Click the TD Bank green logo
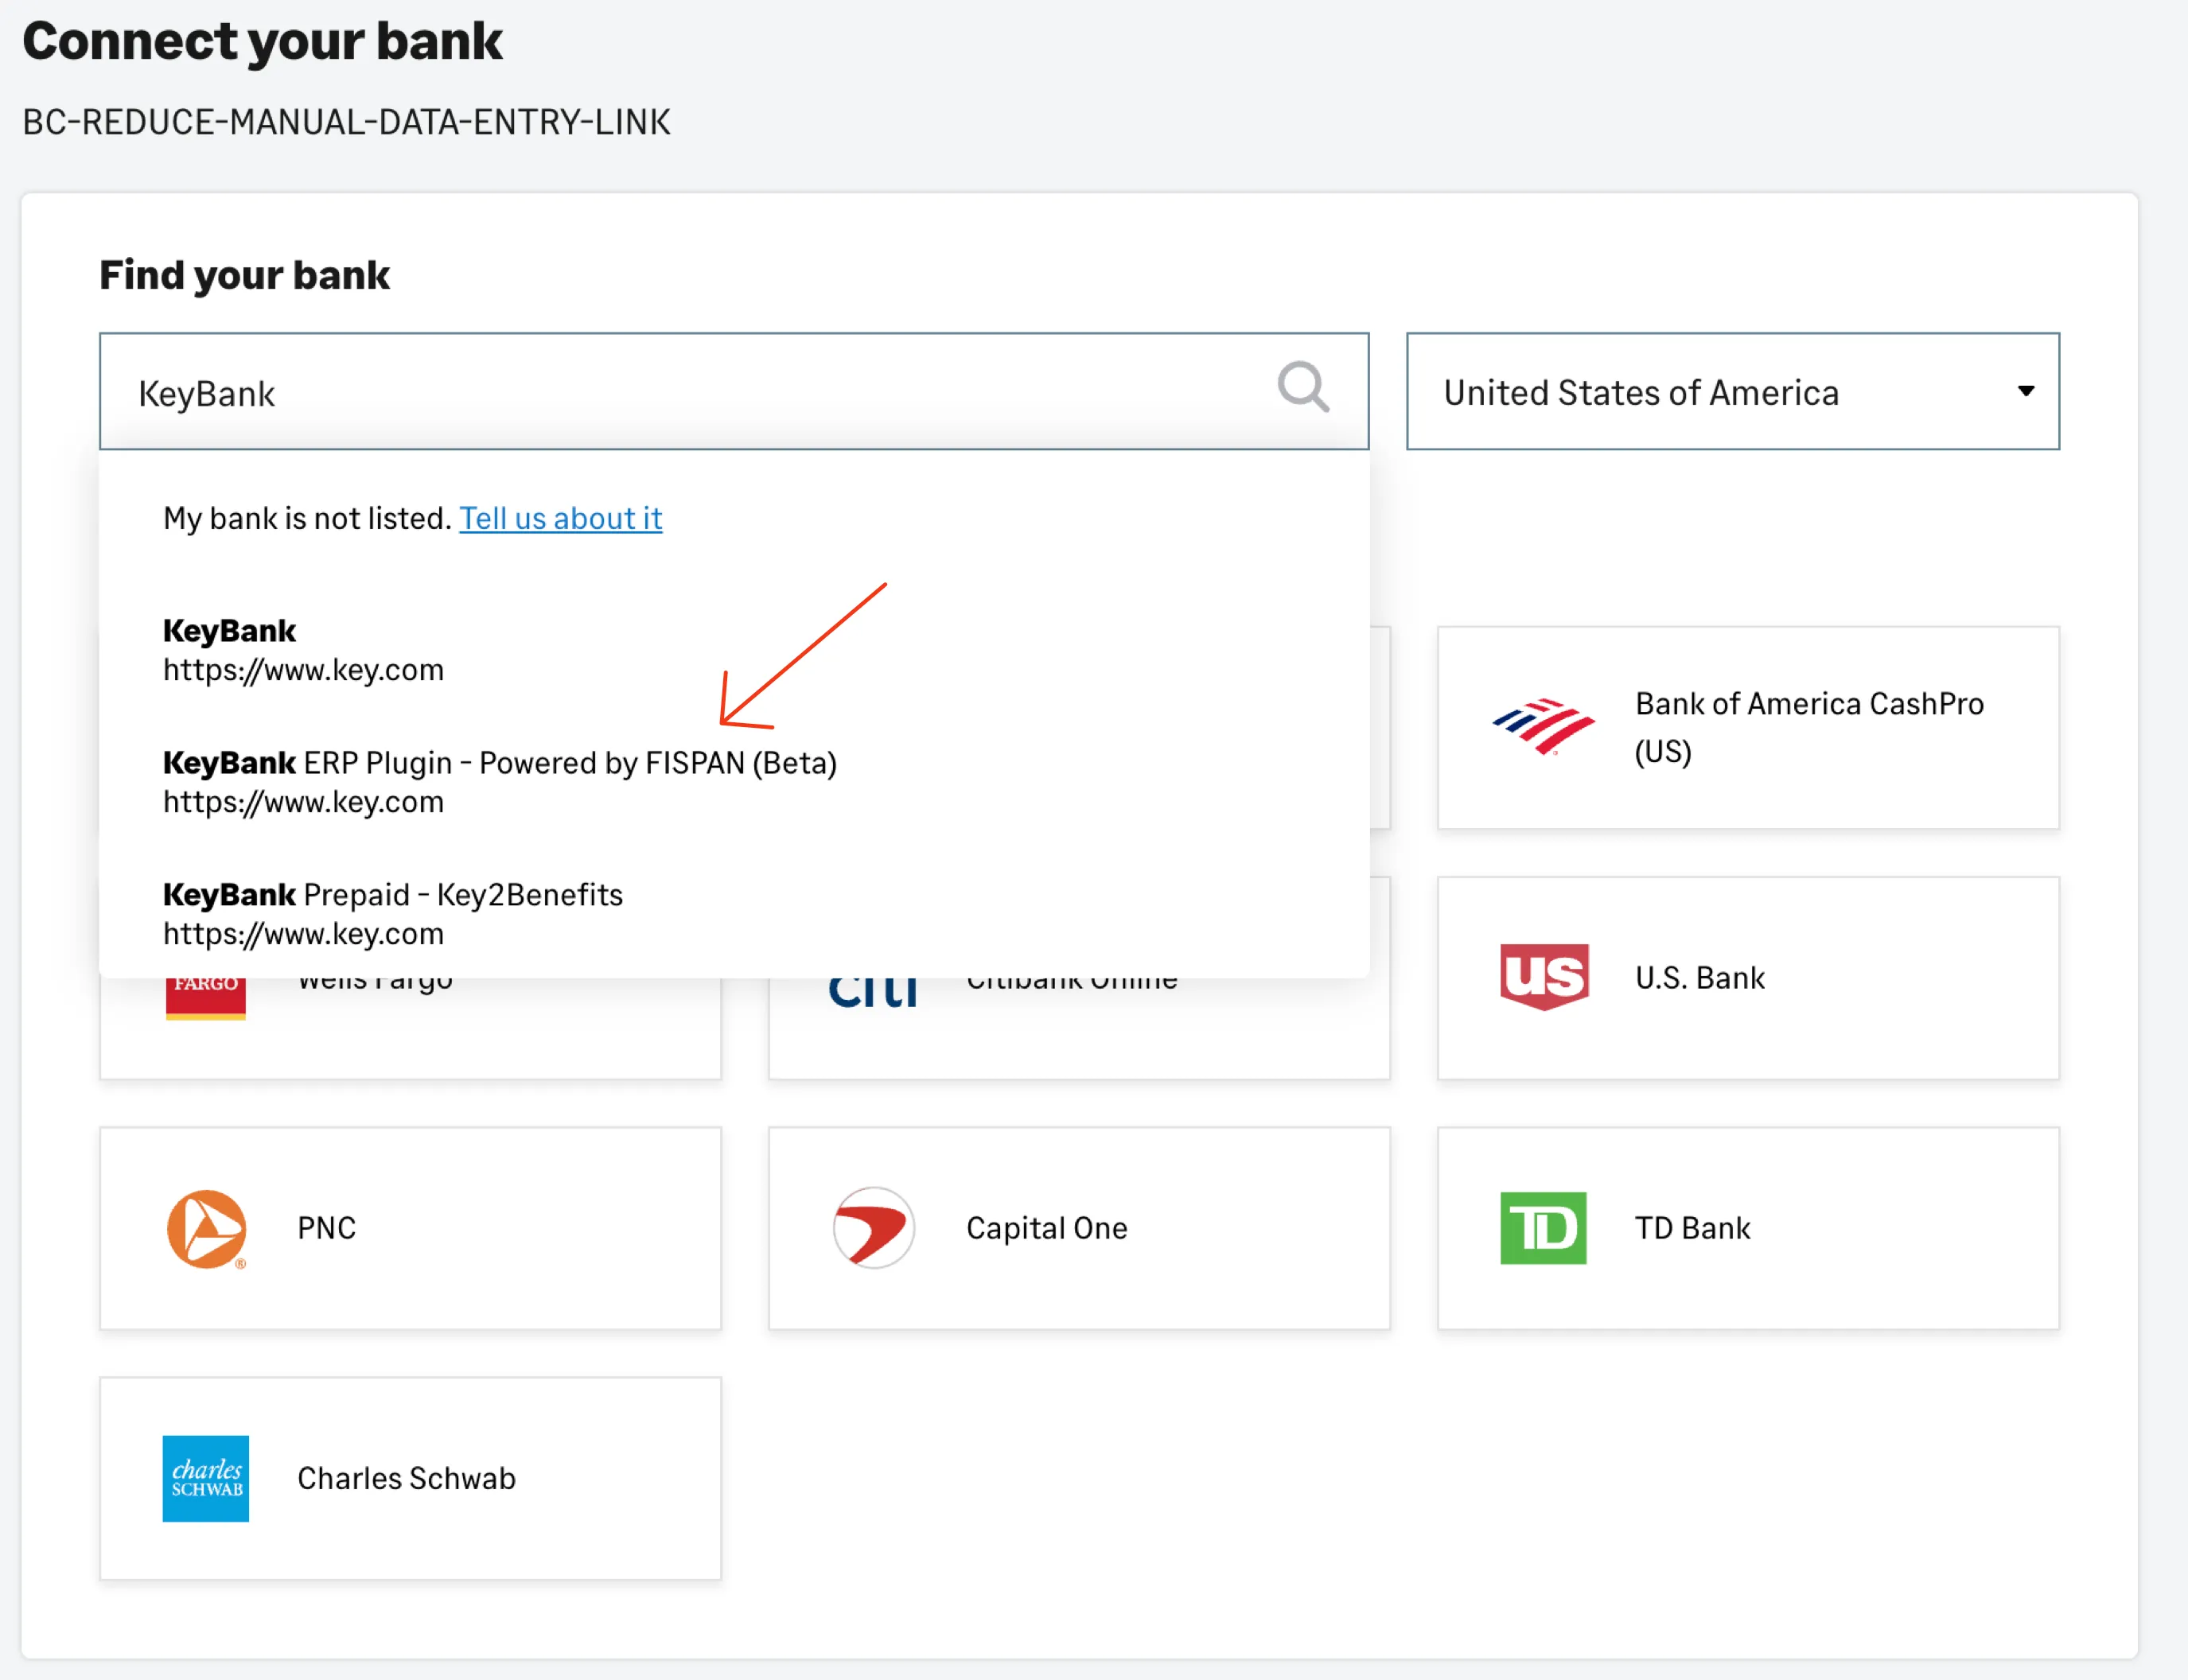The image size is (2188, 1680). click(x=1543, y=1228)
